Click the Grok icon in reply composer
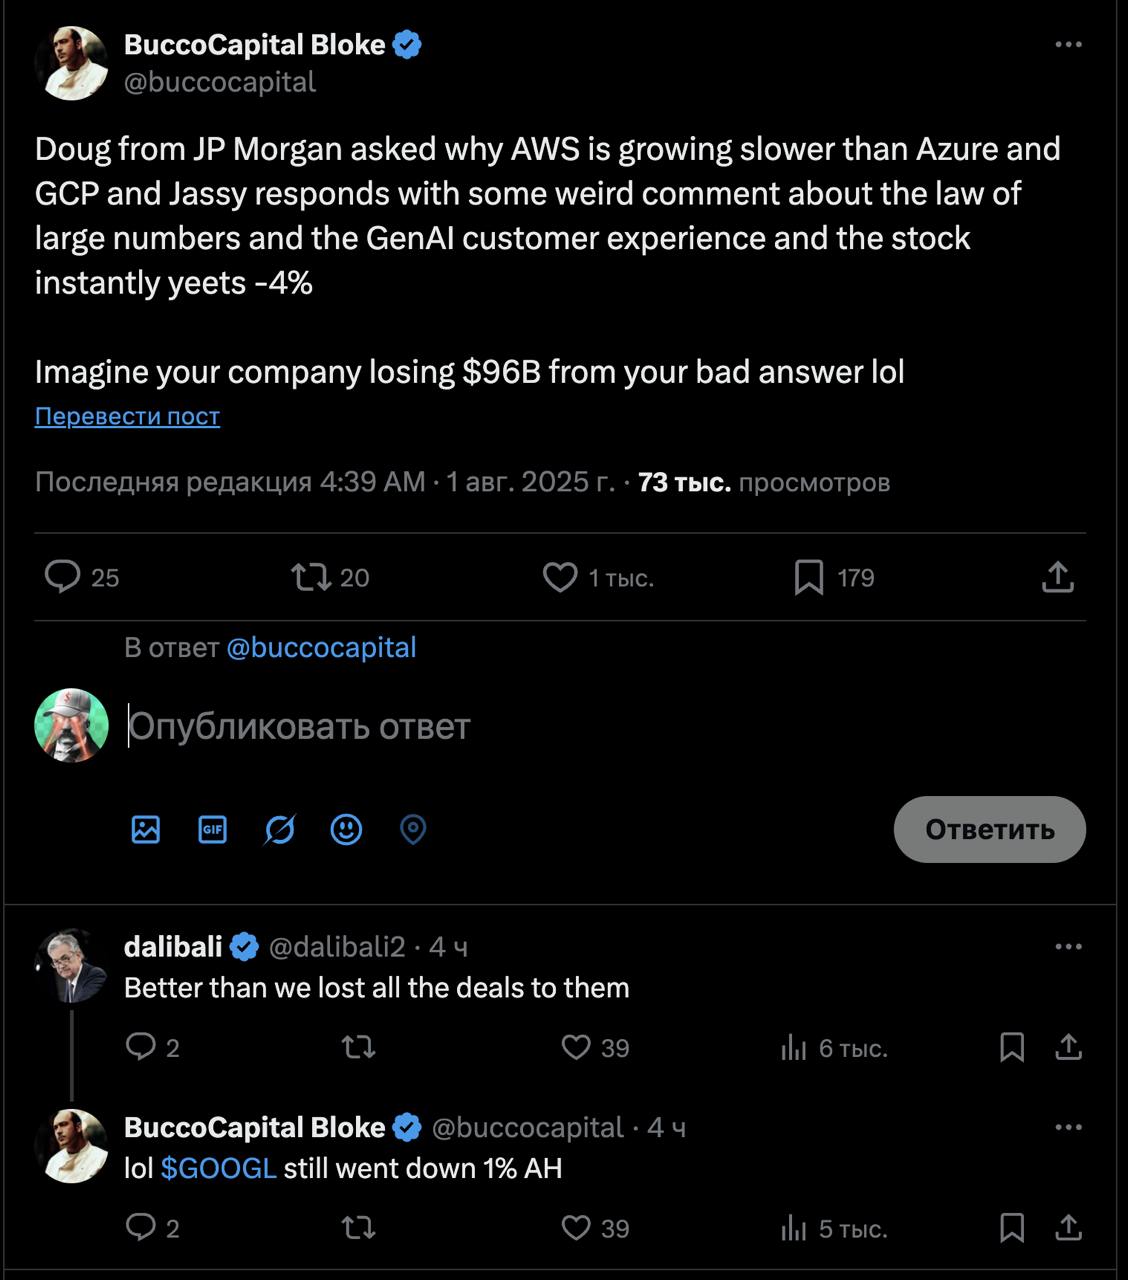Viewport: 1128px width, 1280px height. 280,829
